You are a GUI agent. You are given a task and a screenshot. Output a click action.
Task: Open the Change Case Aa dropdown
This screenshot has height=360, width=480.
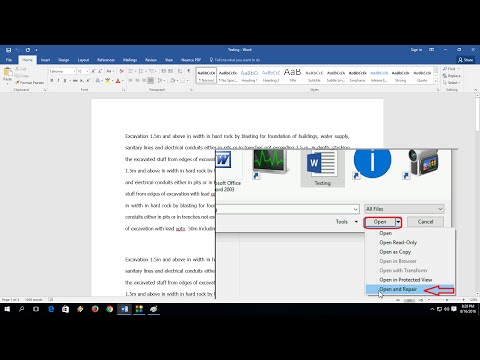tap(110, 71)
